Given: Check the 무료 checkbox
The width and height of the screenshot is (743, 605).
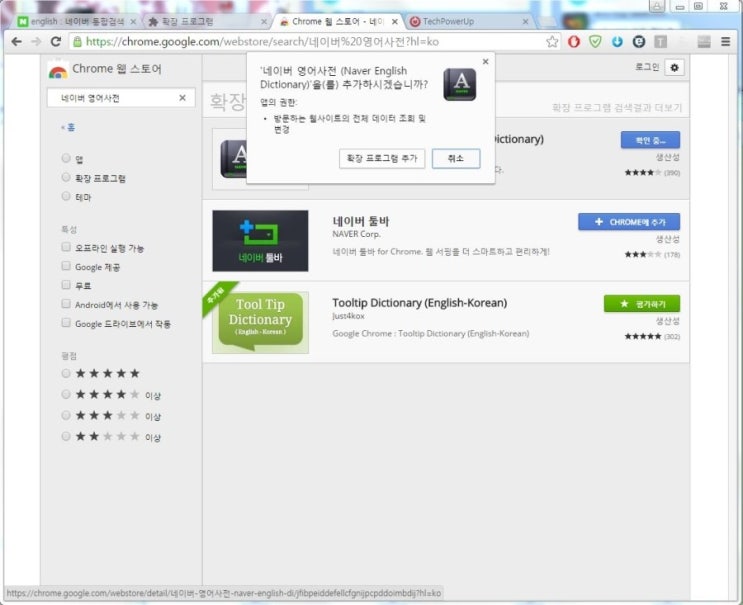Looking at the screenshot, I should tap(66, 285).
